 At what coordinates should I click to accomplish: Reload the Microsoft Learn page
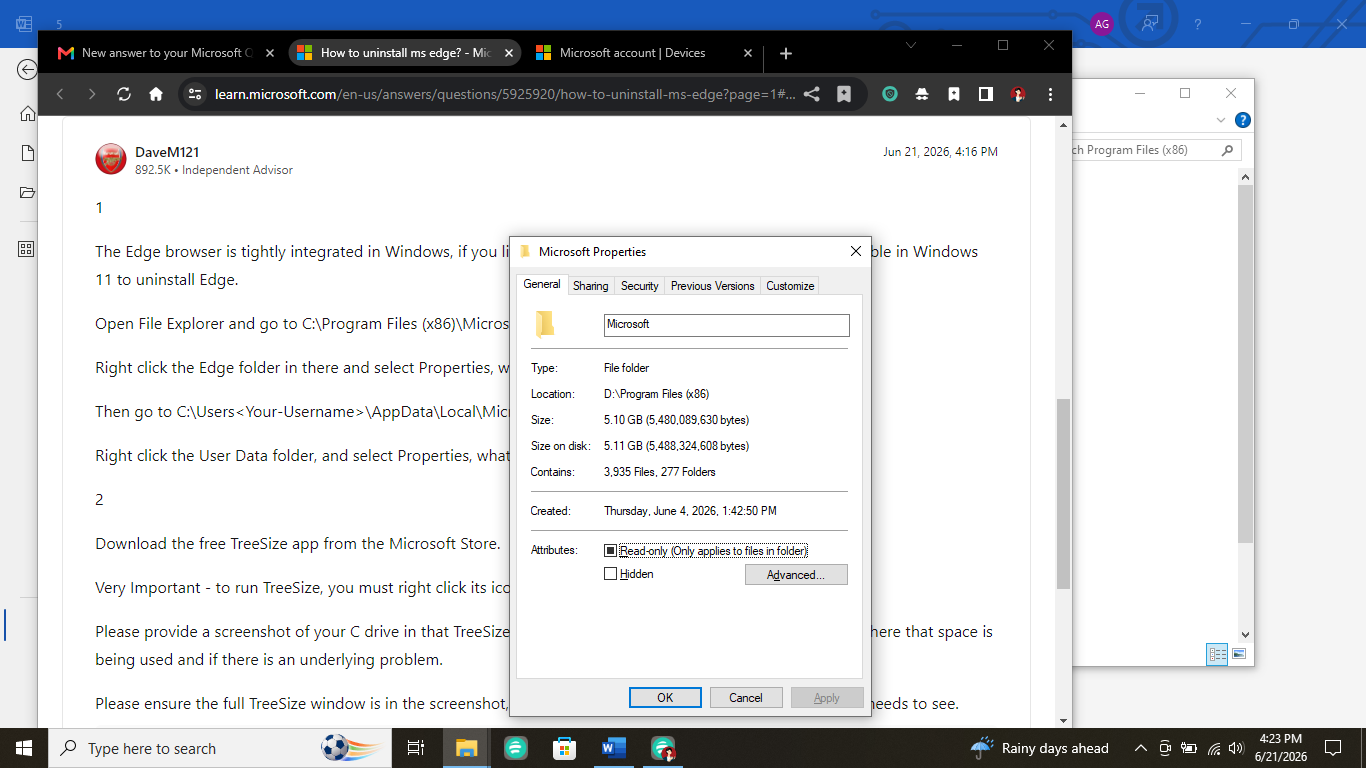124,94
